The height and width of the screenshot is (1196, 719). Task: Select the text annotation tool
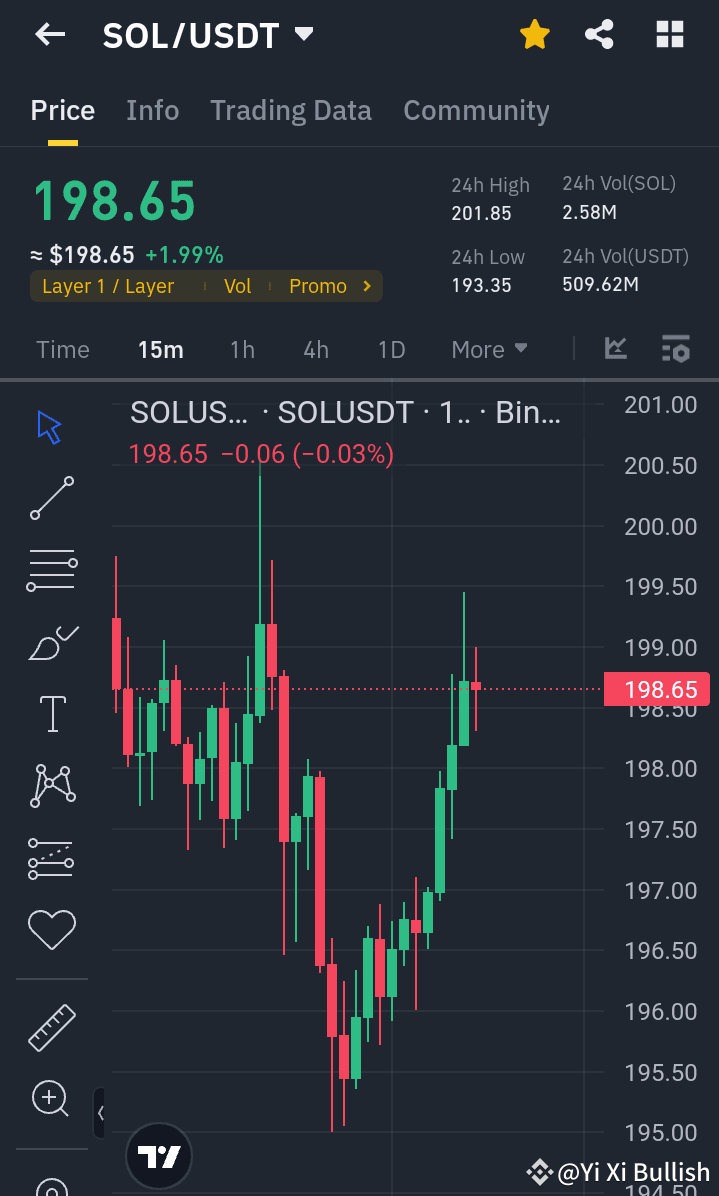pos(51,713)
